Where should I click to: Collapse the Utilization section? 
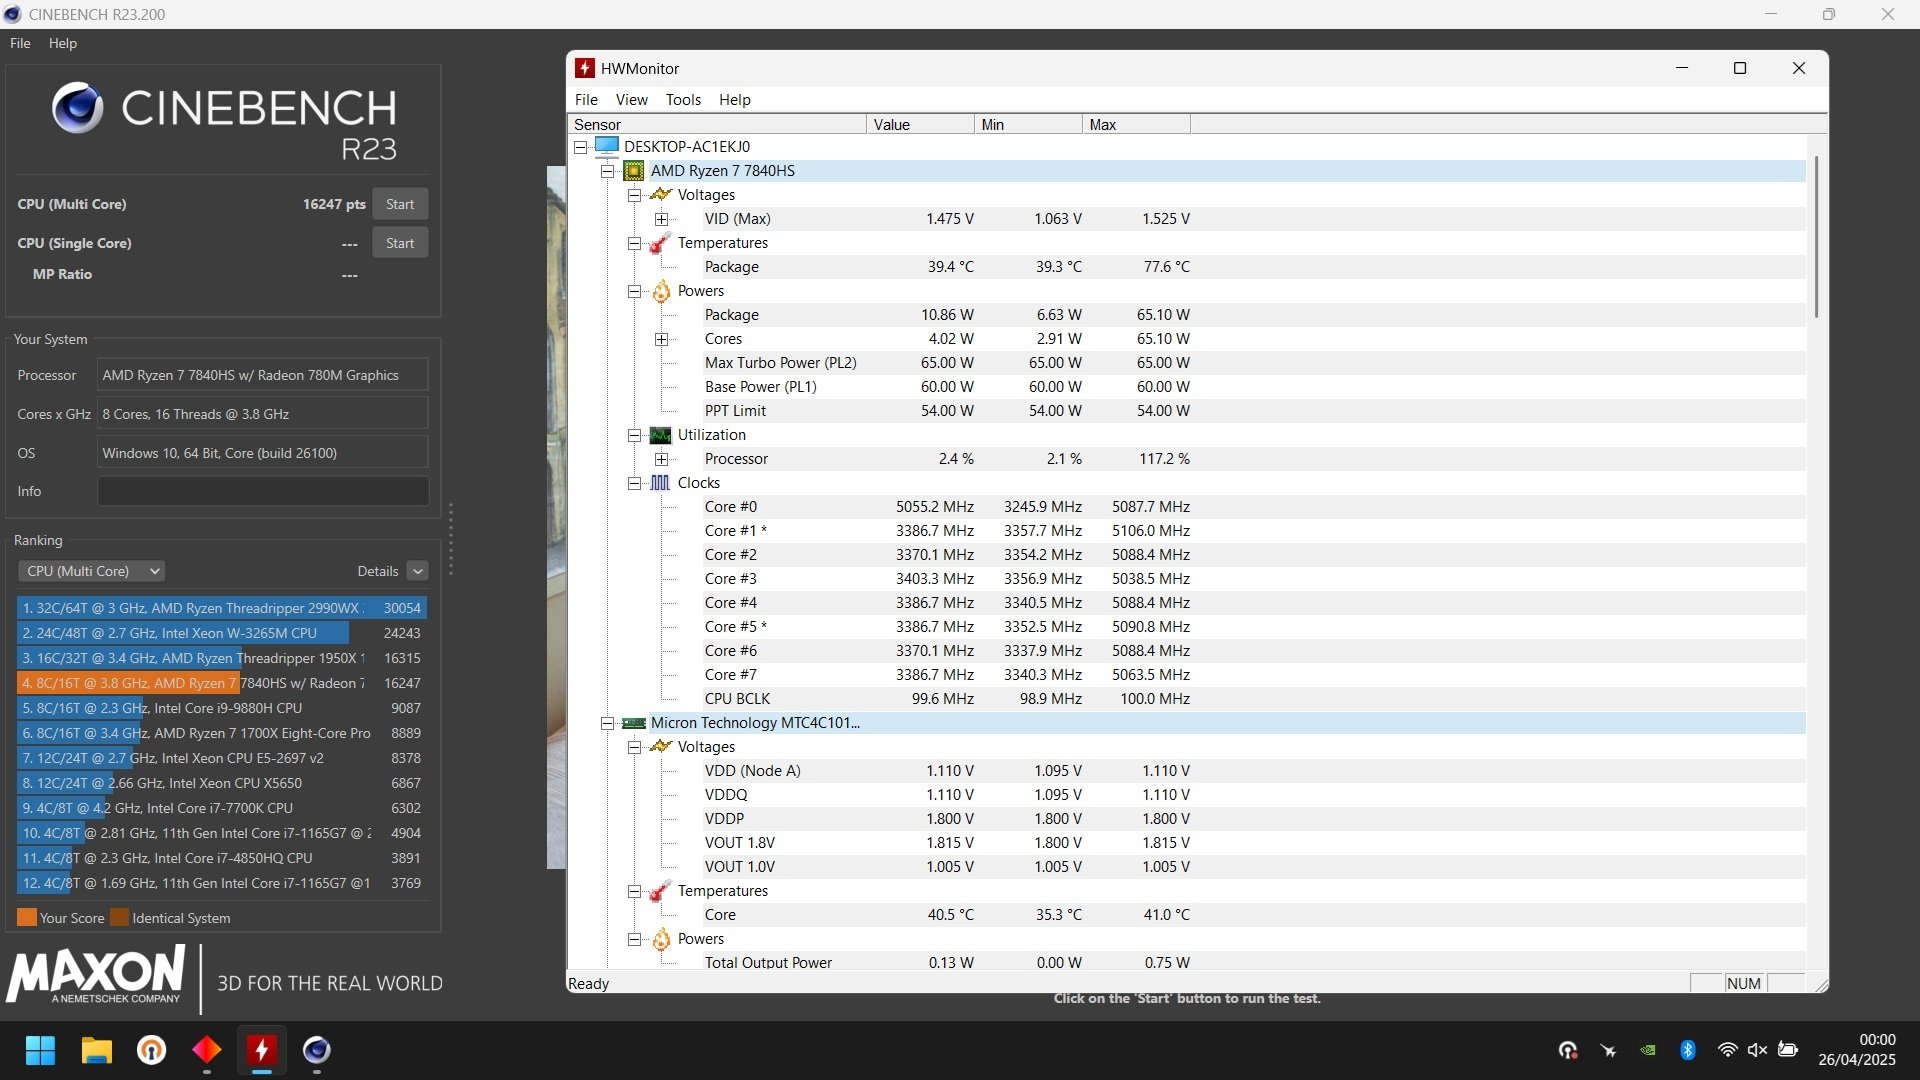[x=634, y=435]
